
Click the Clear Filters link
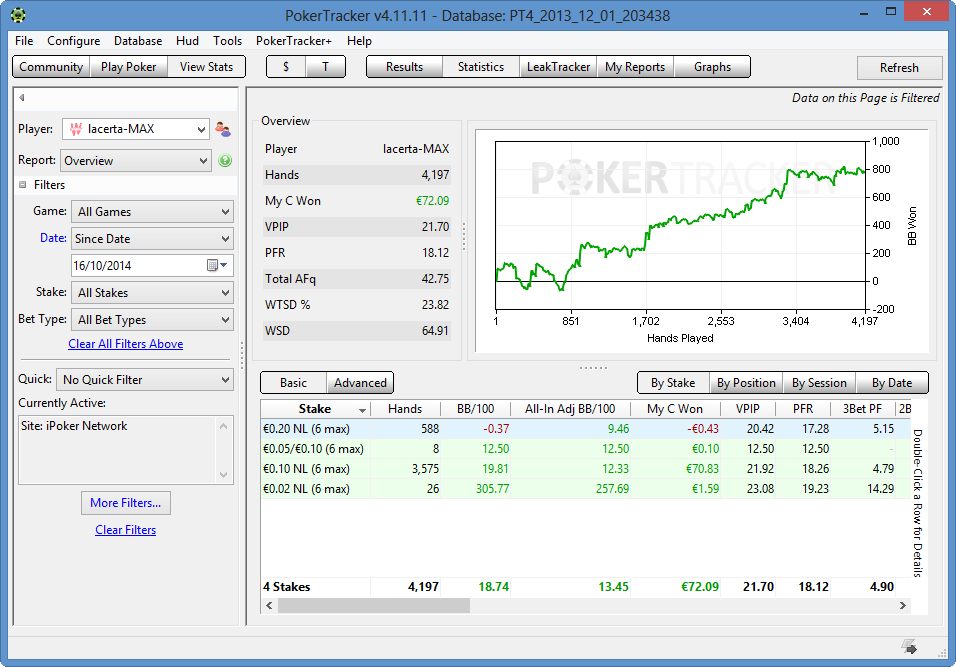126,530
